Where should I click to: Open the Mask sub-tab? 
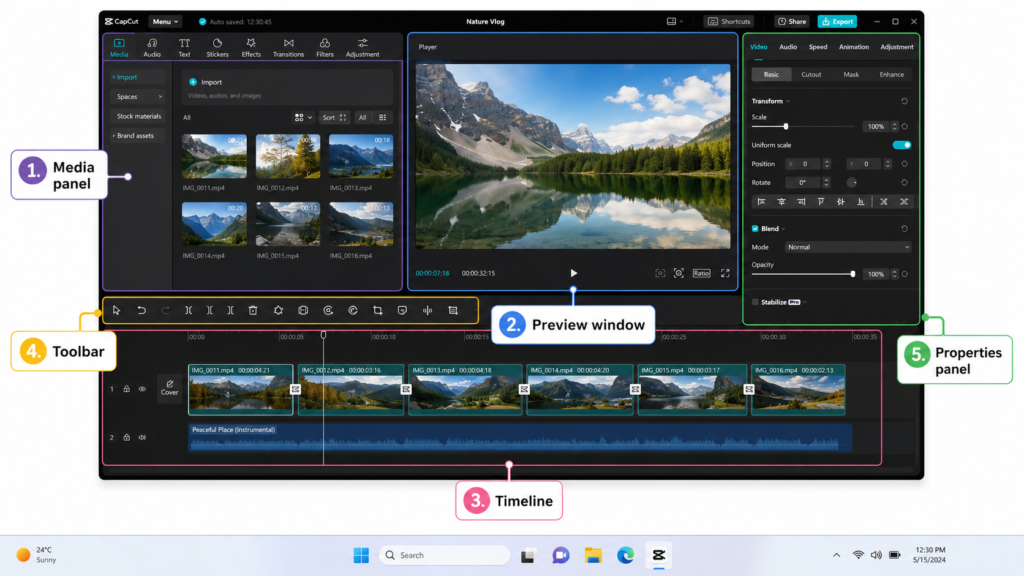point(851,74)
